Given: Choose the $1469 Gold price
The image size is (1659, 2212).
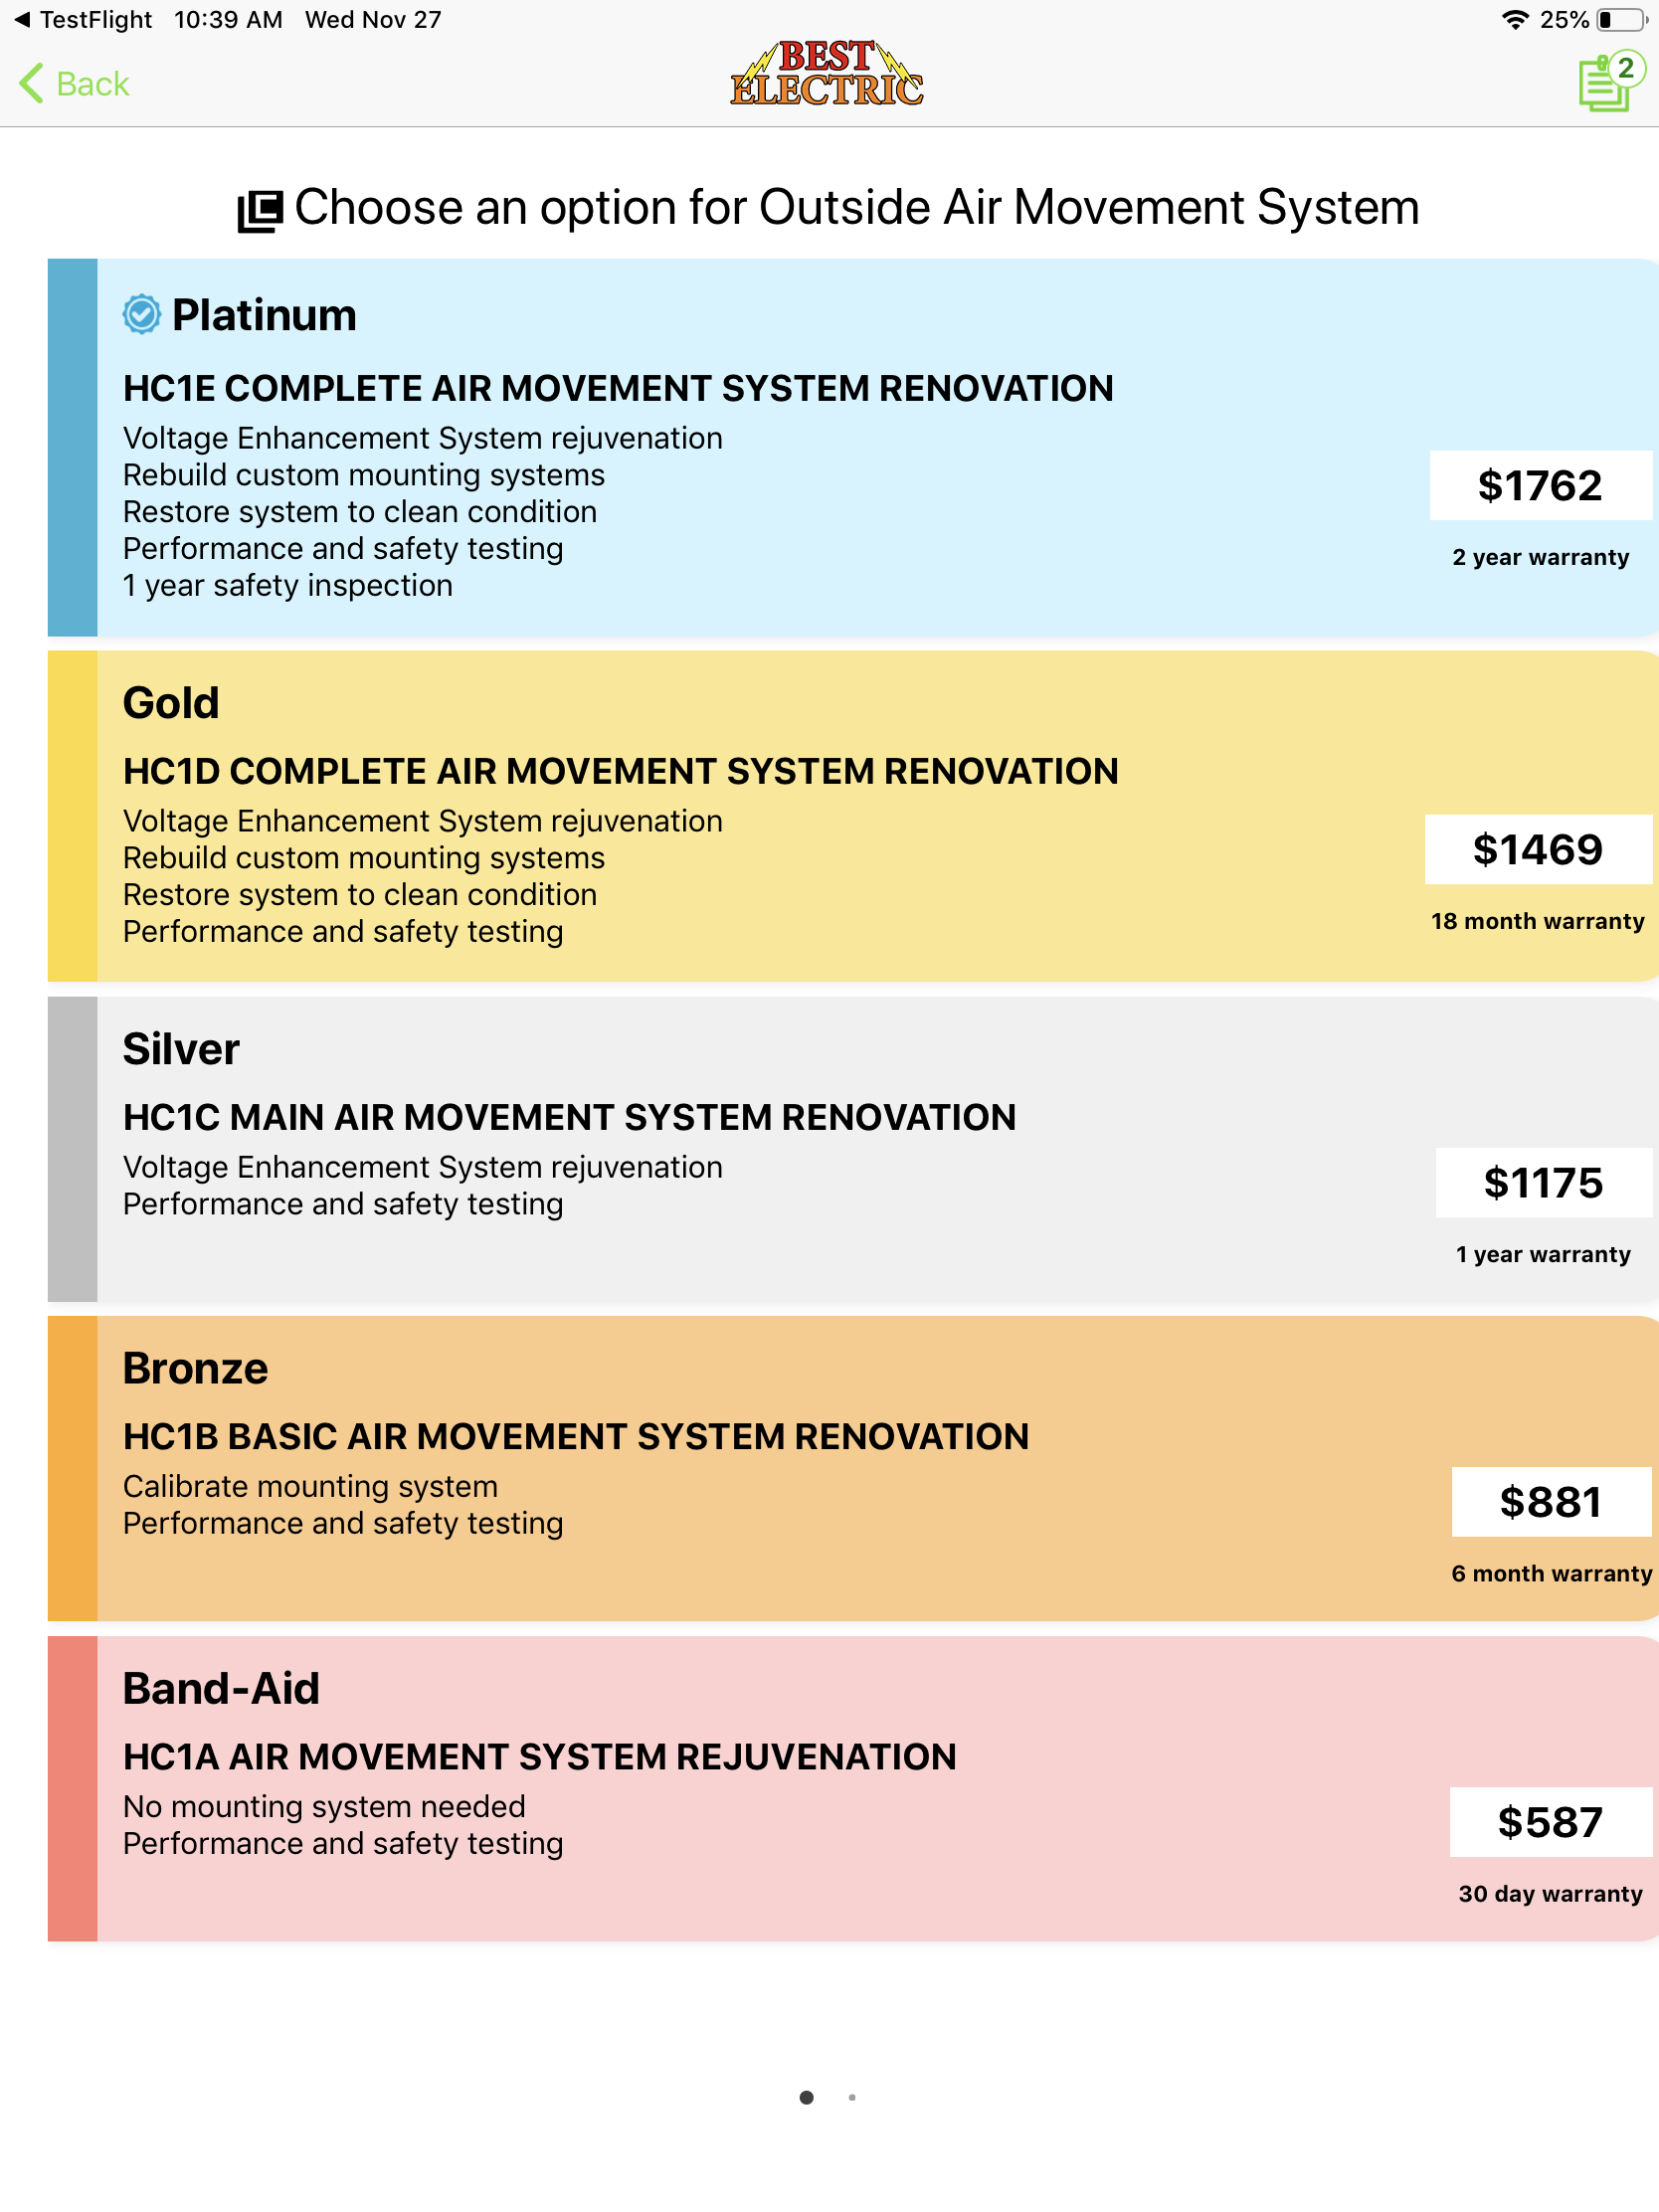Looking at the screenshot, I should coord(1537,850).
